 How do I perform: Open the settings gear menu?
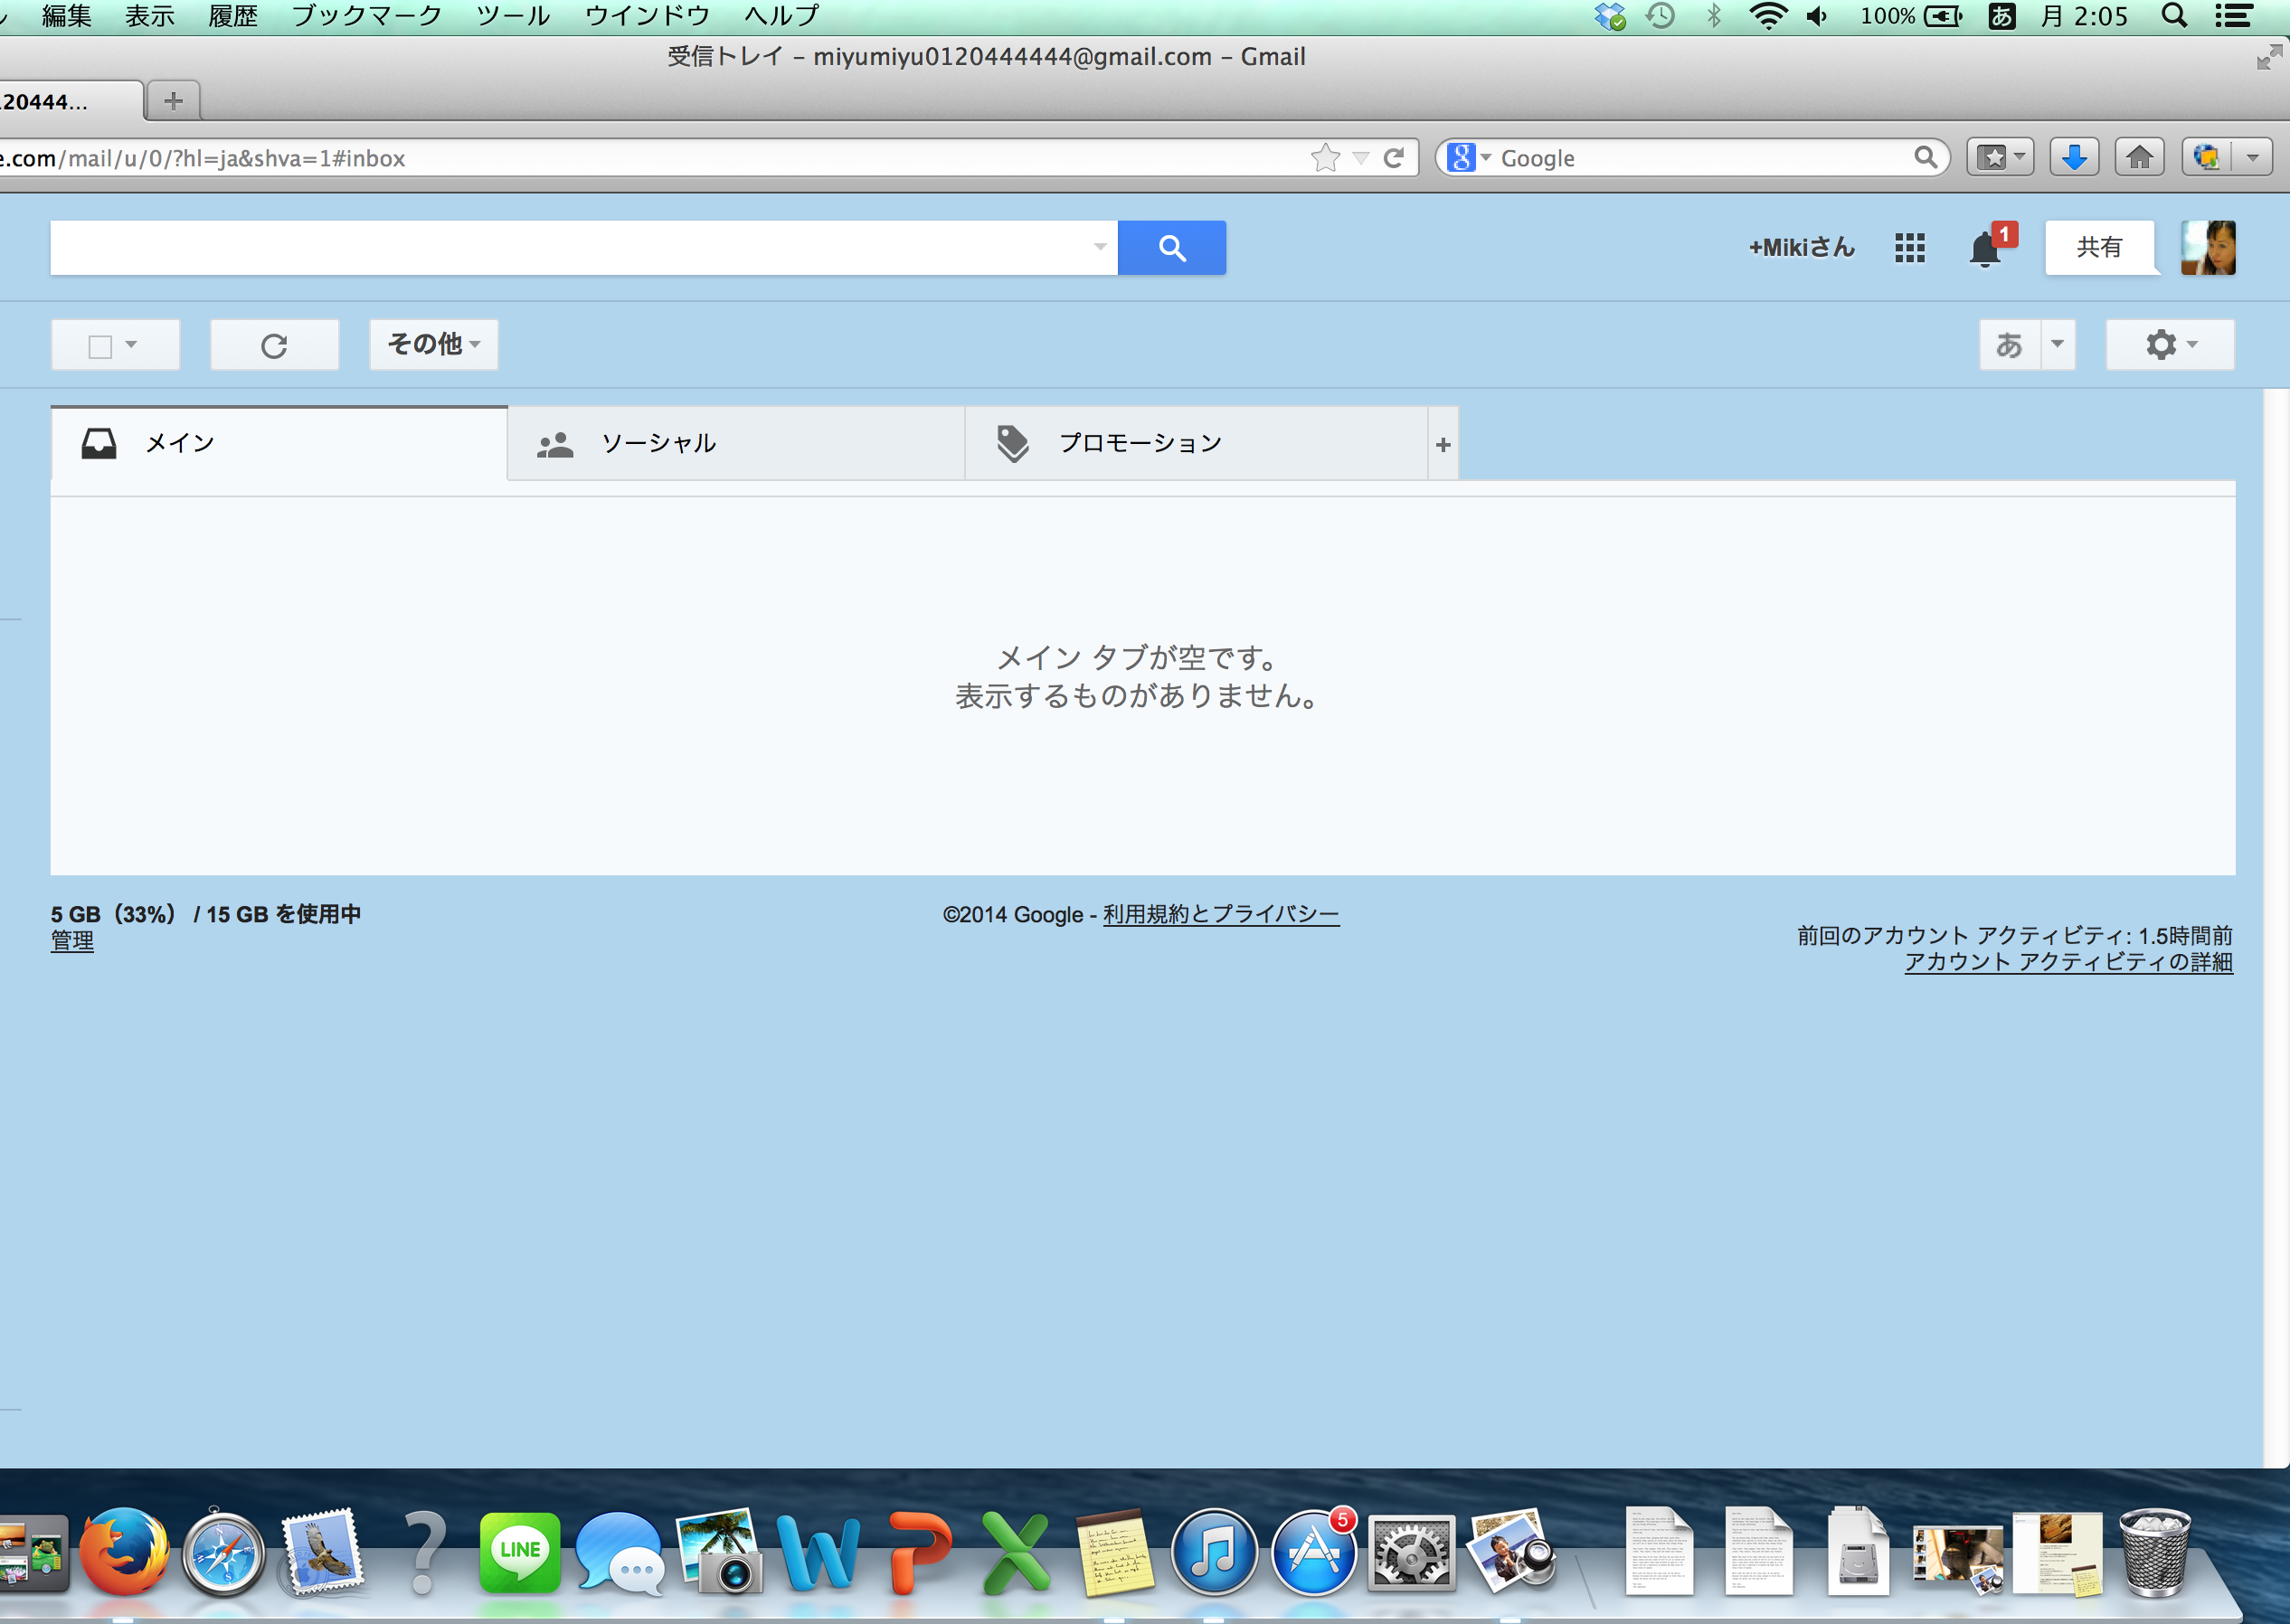(x=2169, y=345)
